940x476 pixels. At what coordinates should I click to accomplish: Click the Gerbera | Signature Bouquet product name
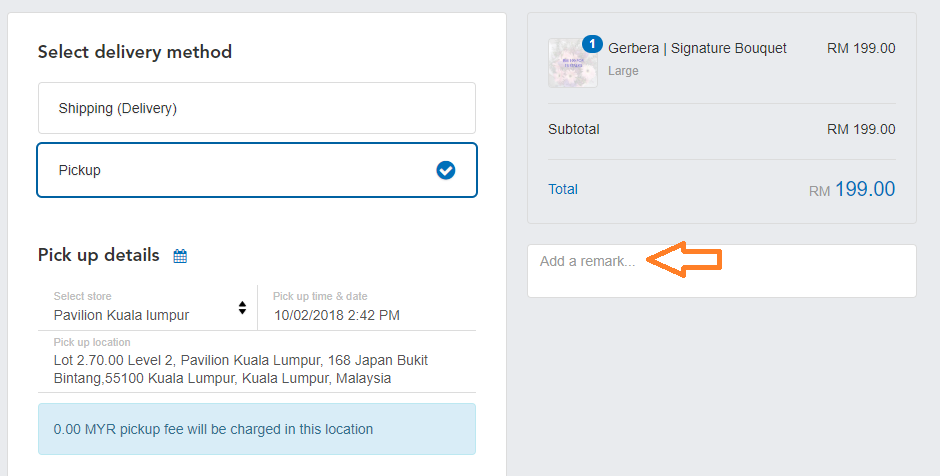[x=697, y=48]
